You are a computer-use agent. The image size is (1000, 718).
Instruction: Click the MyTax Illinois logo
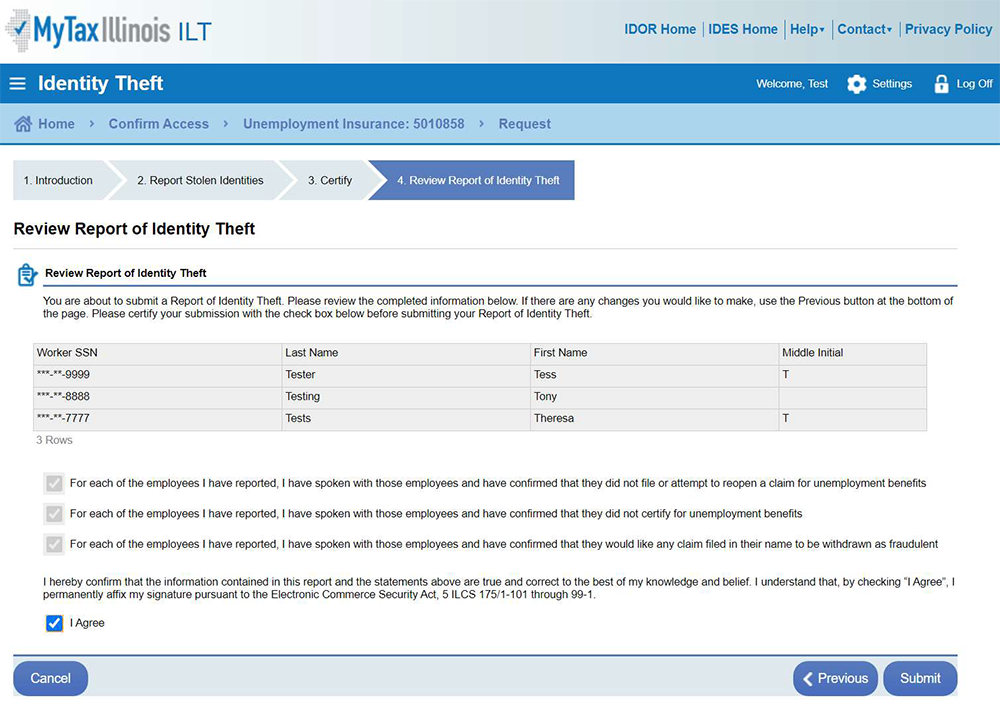[108, 30]
